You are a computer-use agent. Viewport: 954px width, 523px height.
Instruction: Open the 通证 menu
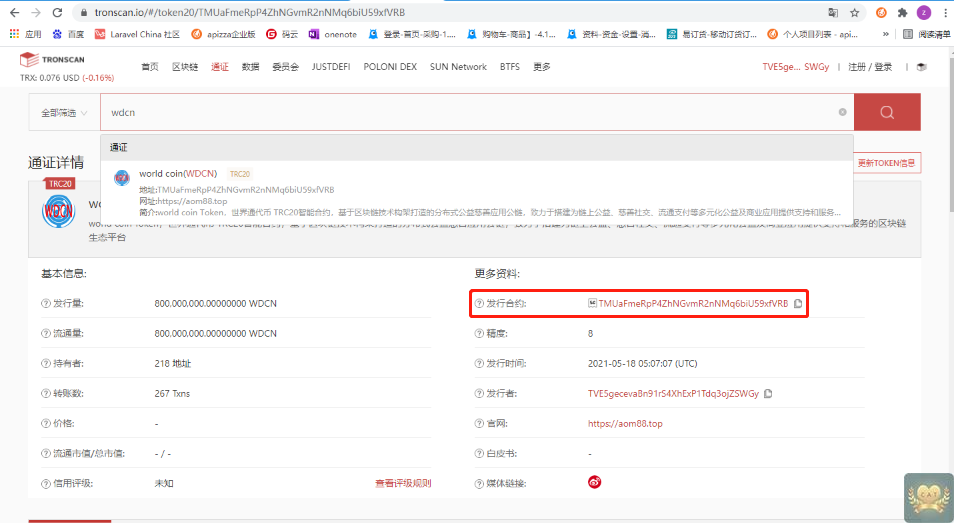coord(220,67)
